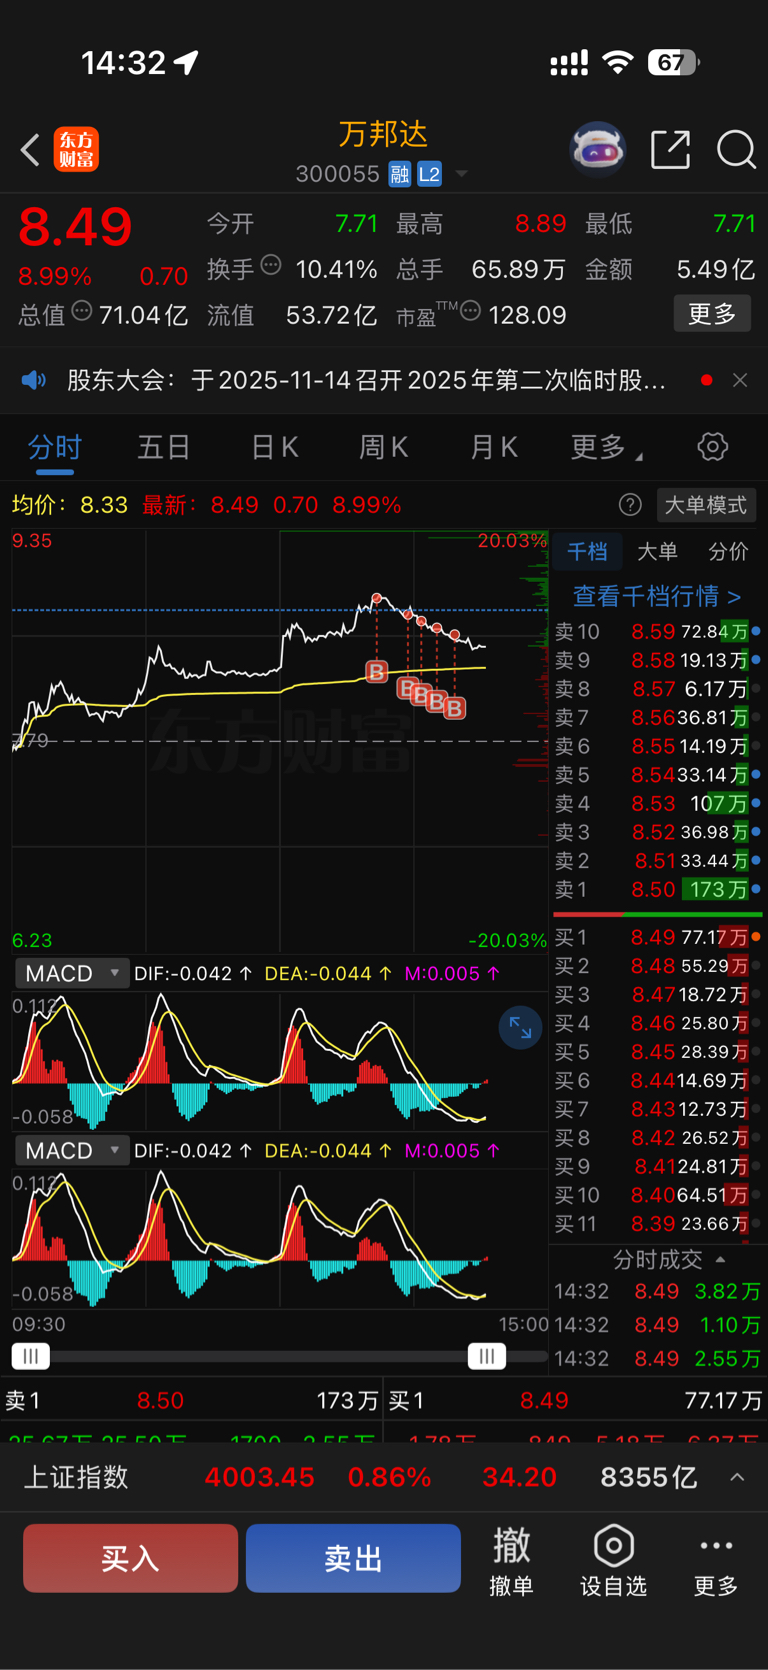Tap the expand chart fullscreen icon
Viewport: 768px width, 1670px height.
point(521,1027)
